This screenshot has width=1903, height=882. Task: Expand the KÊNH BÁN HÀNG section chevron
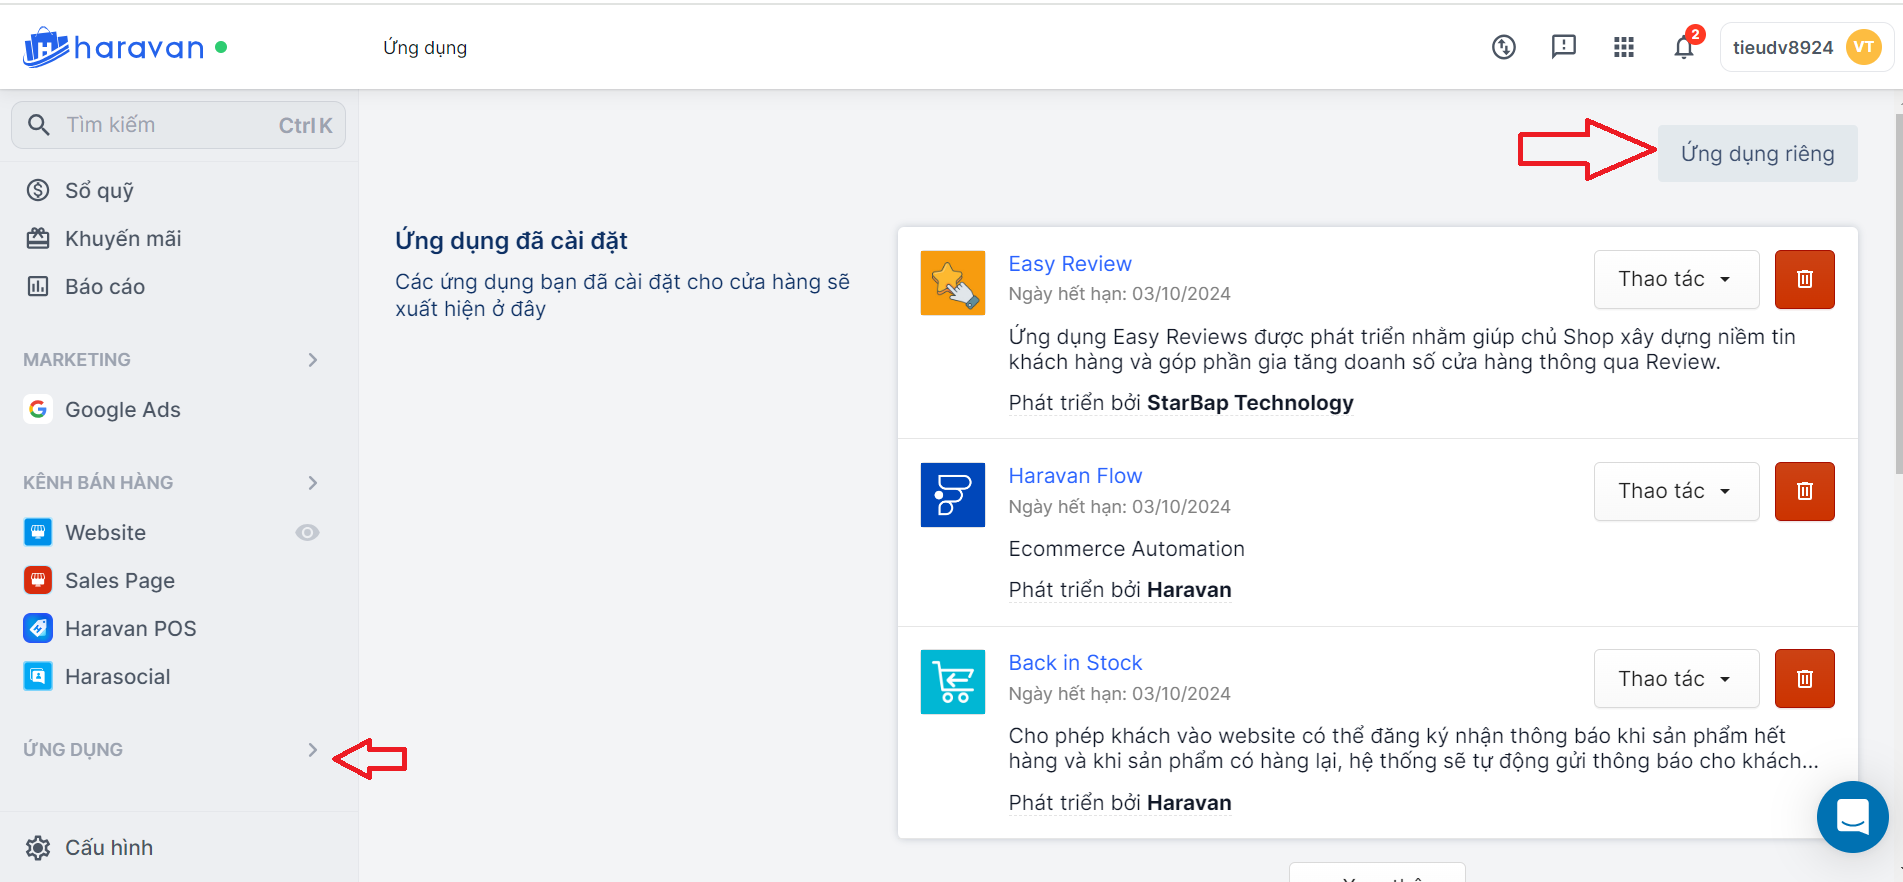point(313,482)
